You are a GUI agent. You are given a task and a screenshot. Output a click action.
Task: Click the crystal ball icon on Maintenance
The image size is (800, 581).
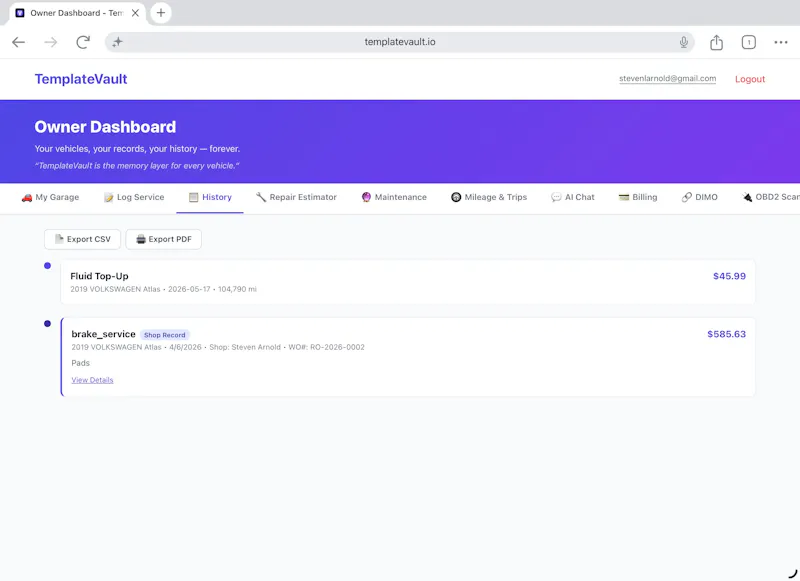366,197
